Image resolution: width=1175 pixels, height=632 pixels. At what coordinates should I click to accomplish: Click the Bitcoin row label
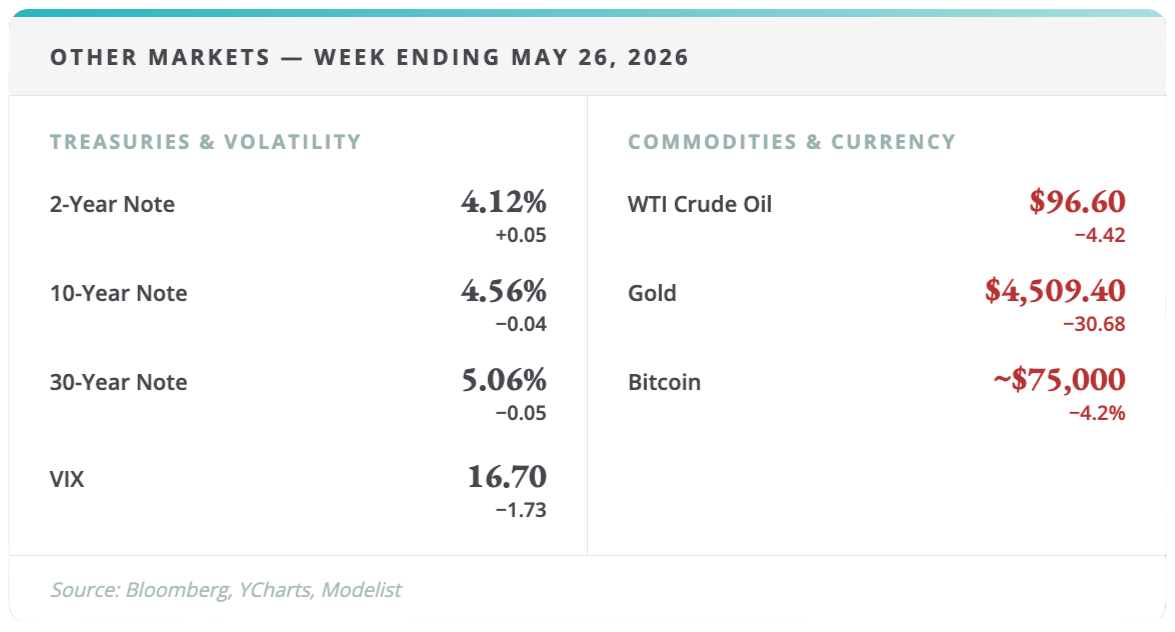[x=664, y=382]
